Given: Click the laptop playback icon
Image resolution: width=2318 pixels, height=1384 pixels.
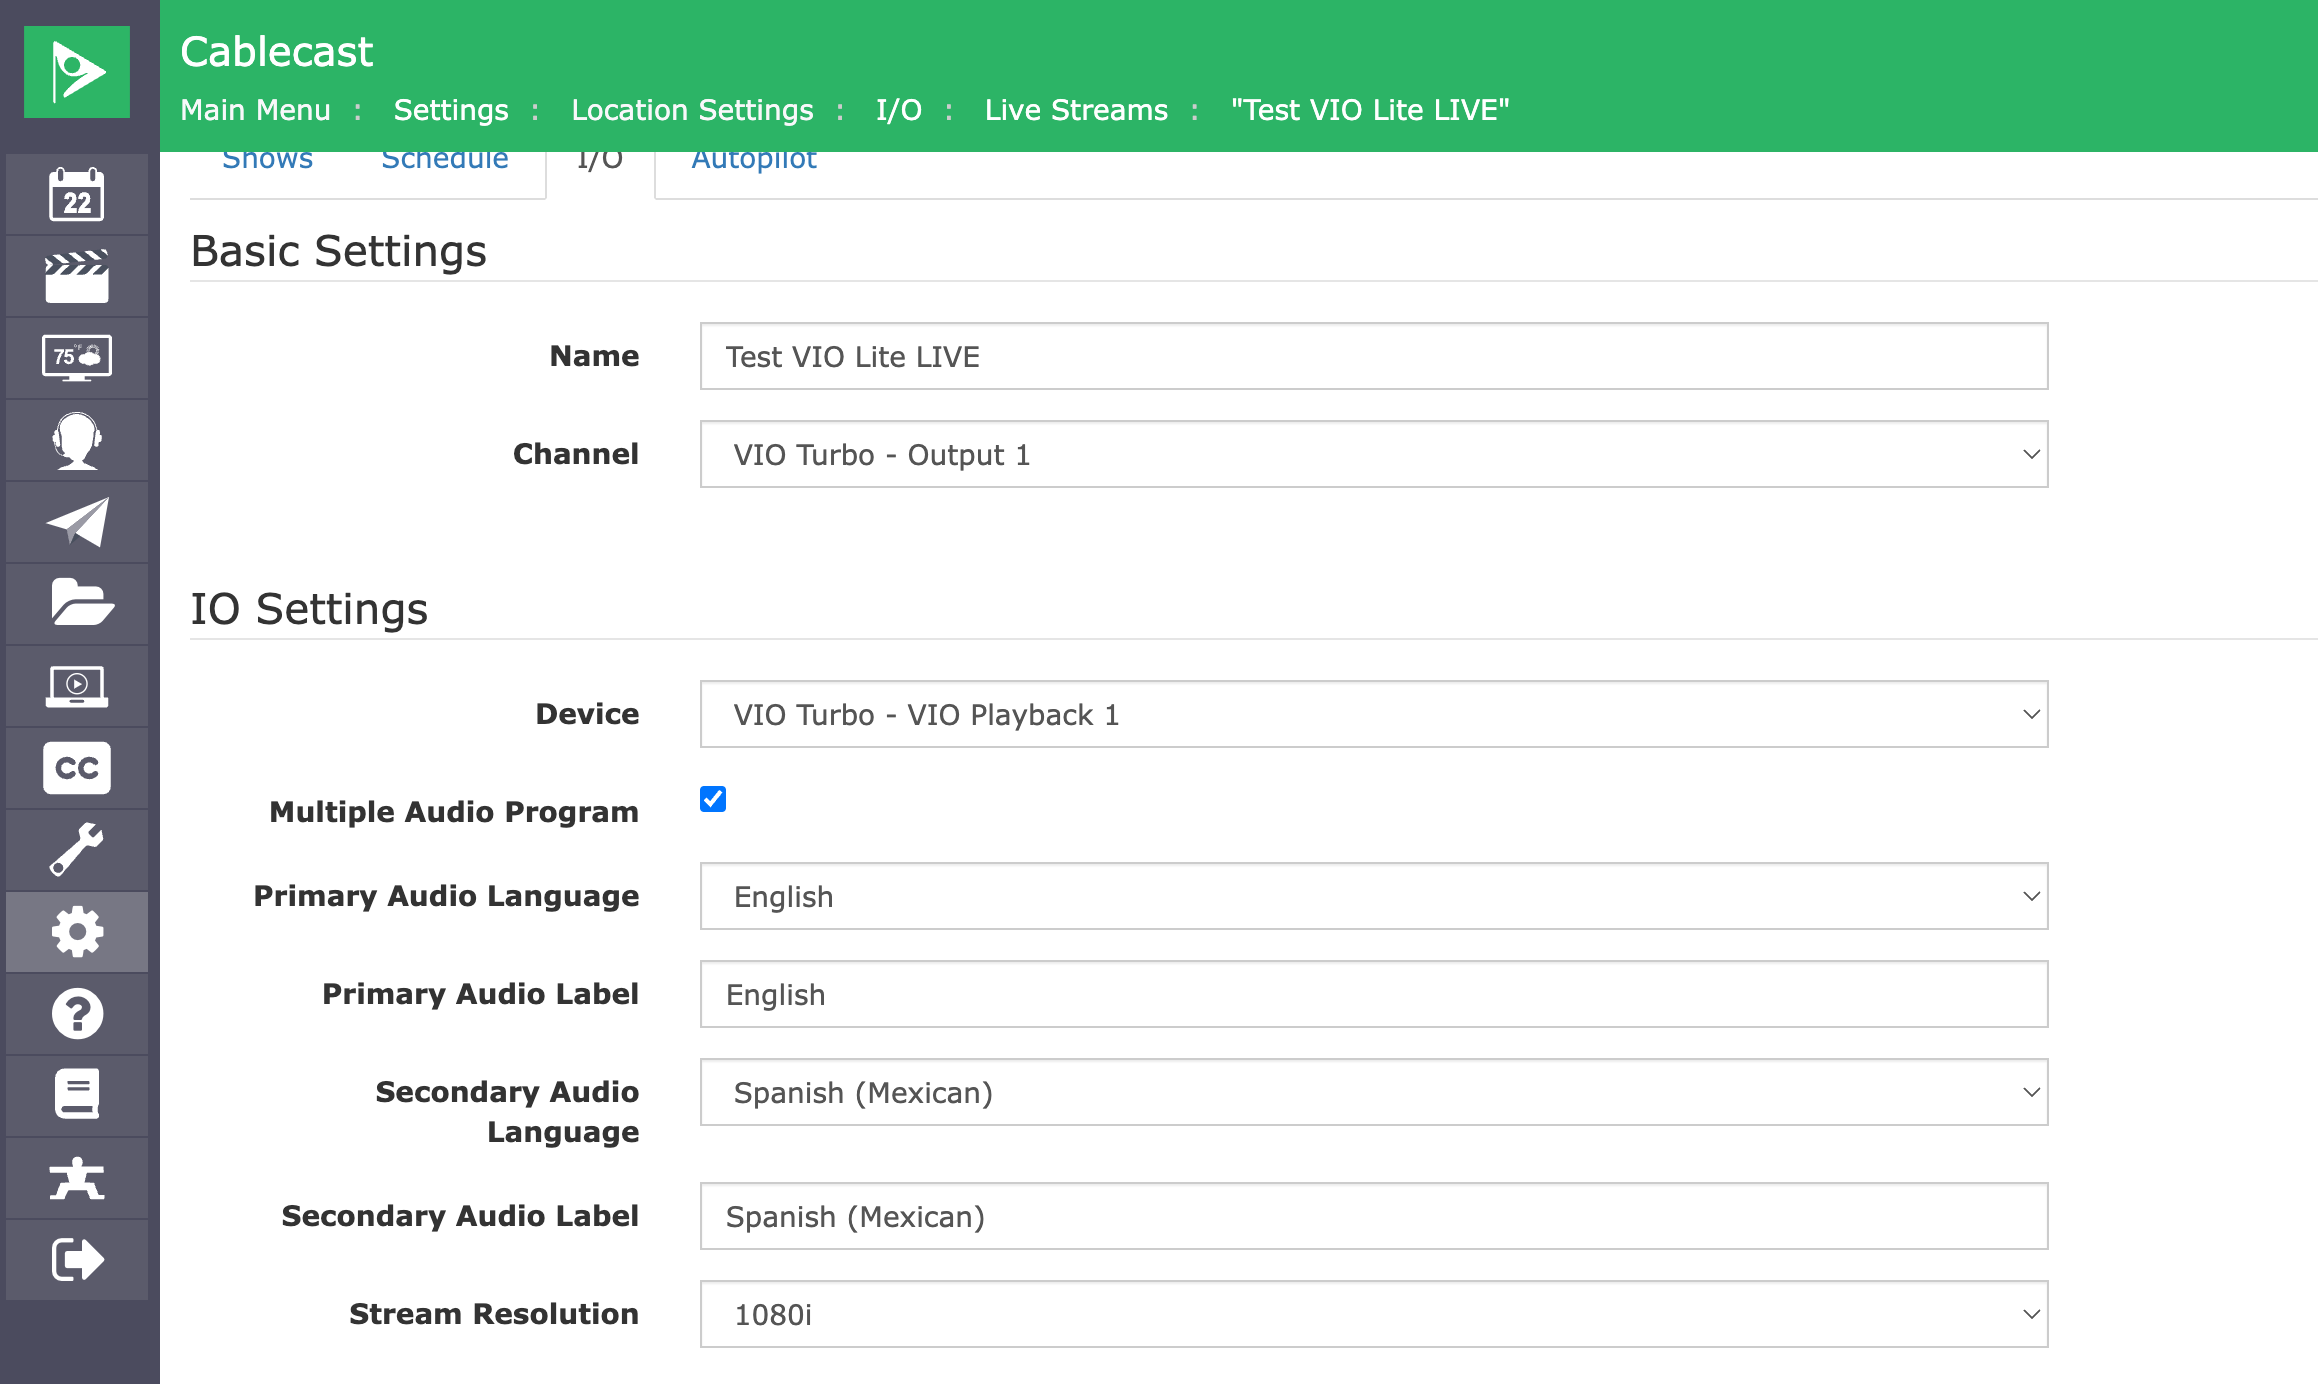Looking at the screenshot, I should [x=77, y=686].
